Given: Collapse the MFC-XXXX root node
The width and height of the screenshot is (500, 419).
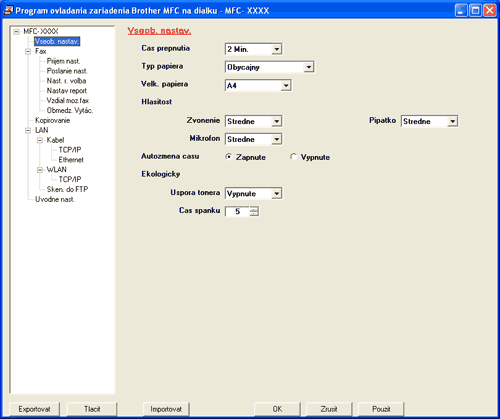Looking at the screenshot, I should tap(16, 32).
